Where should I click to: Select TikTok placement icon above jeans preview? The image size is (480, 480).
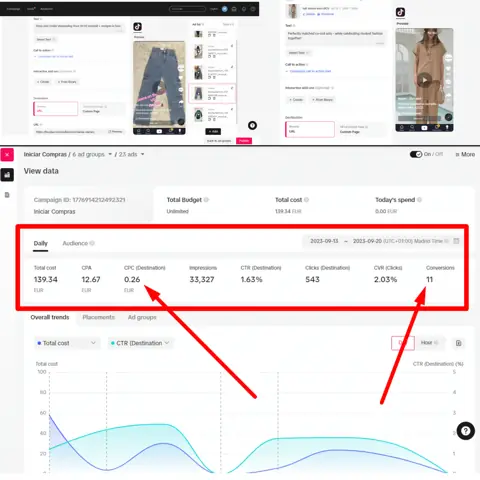pos(137,27)
